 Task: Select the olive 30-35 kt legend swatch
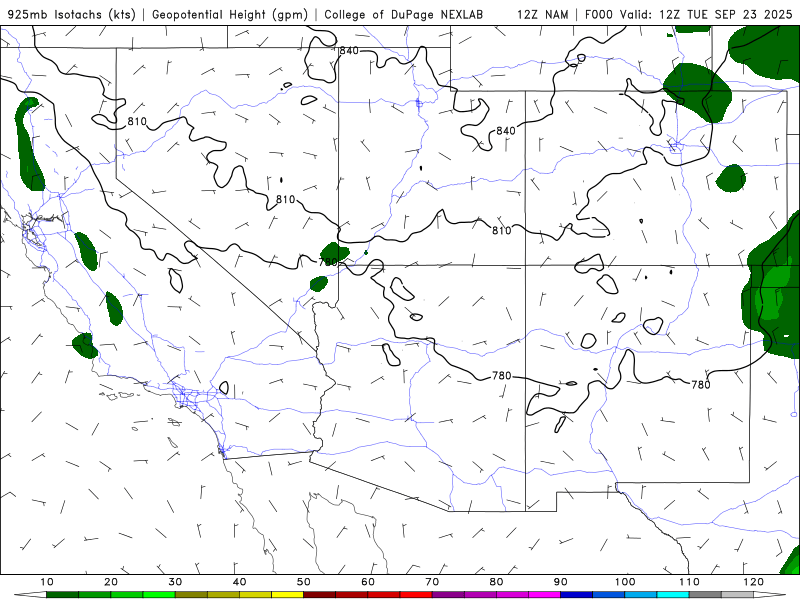click(x=191, y=595)
